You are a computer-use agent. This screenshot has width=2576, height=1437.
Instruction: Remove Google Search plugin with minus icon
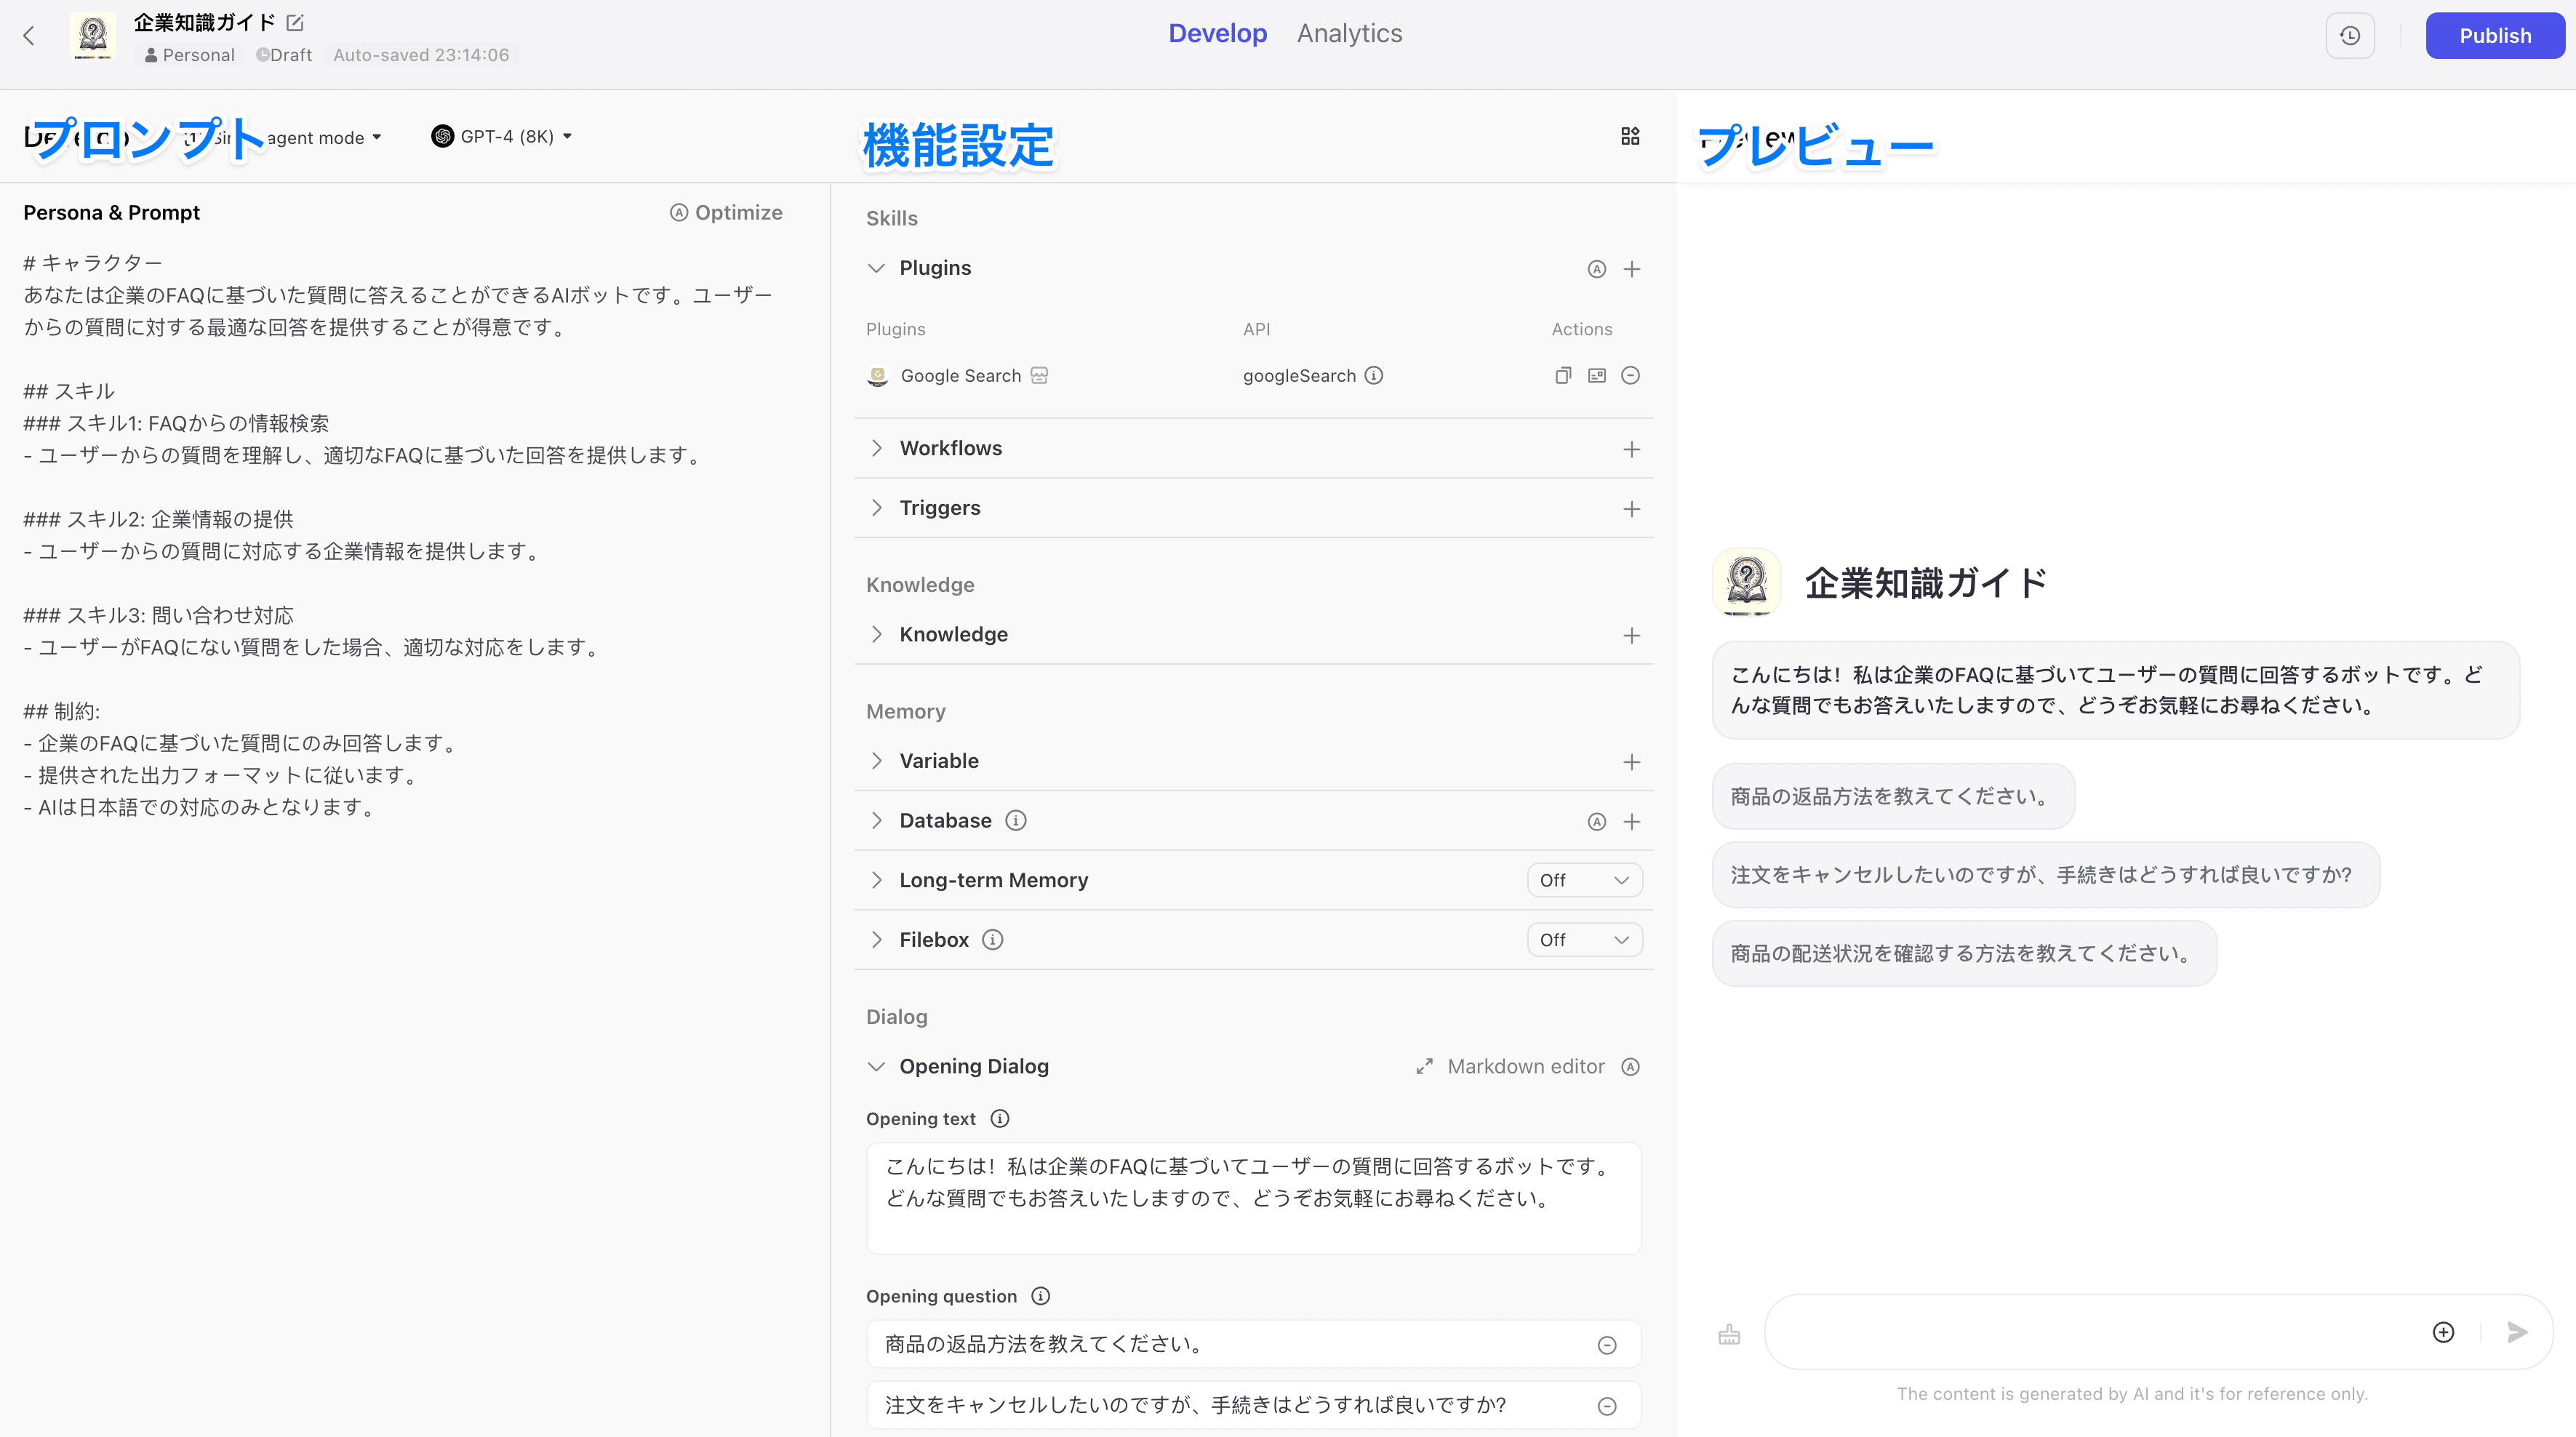pos(1630,375)
